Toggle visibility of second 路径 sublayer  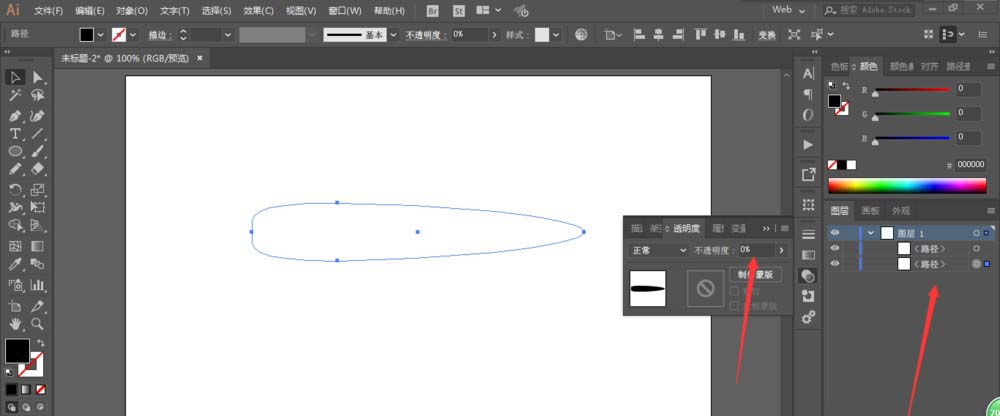[835, 264]
